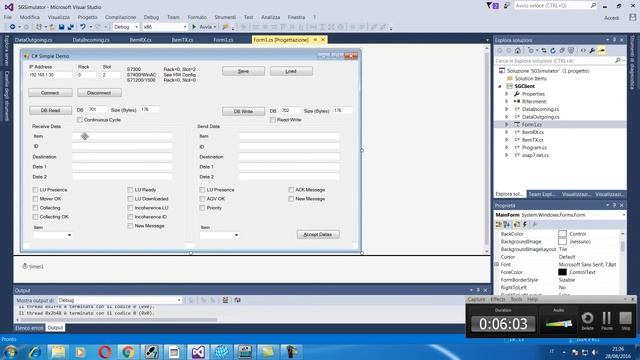The image size is (640, 360).
Task: Click Refresh icon in Esplora soluzioni toolbar
Action: [553, 51]
